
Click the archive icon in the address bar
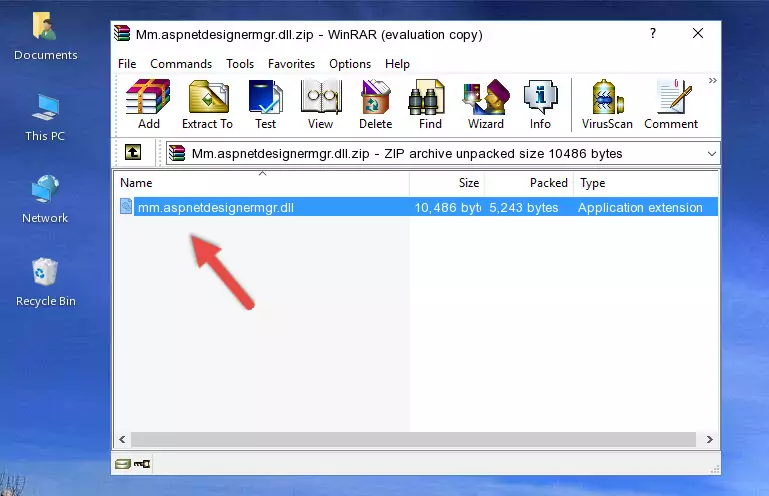(x=177, y=153)
